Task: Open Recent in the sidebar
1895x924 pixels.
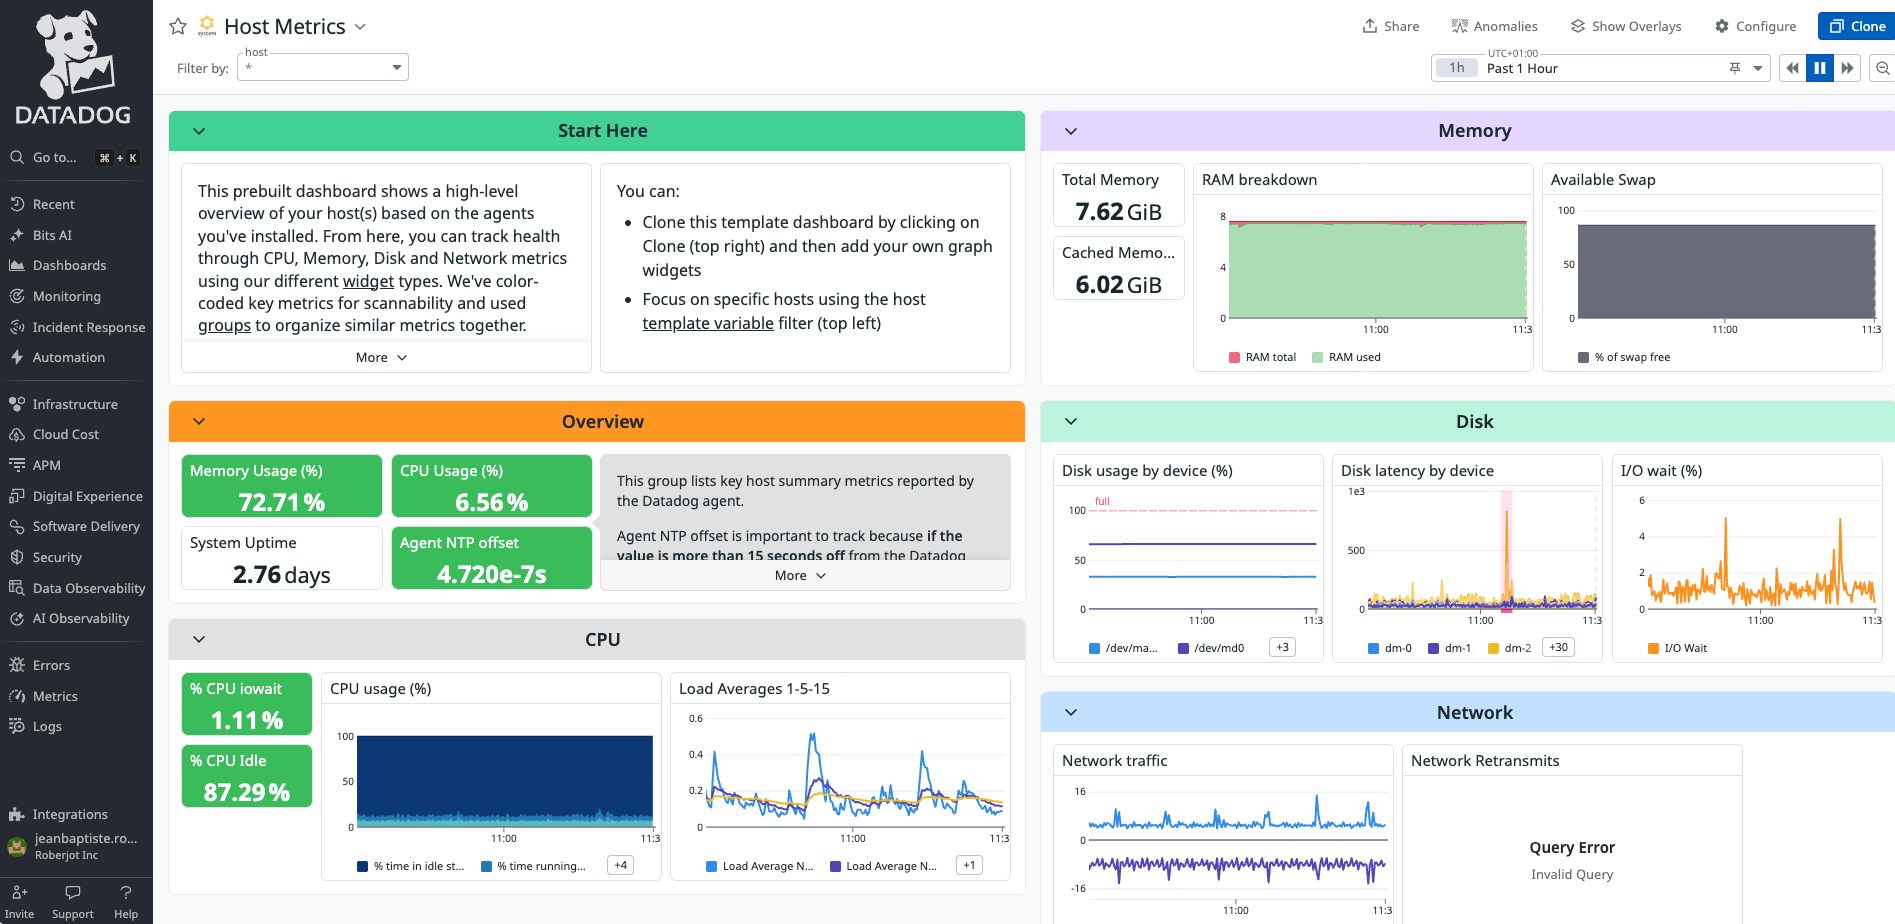Action: (53, 204)
